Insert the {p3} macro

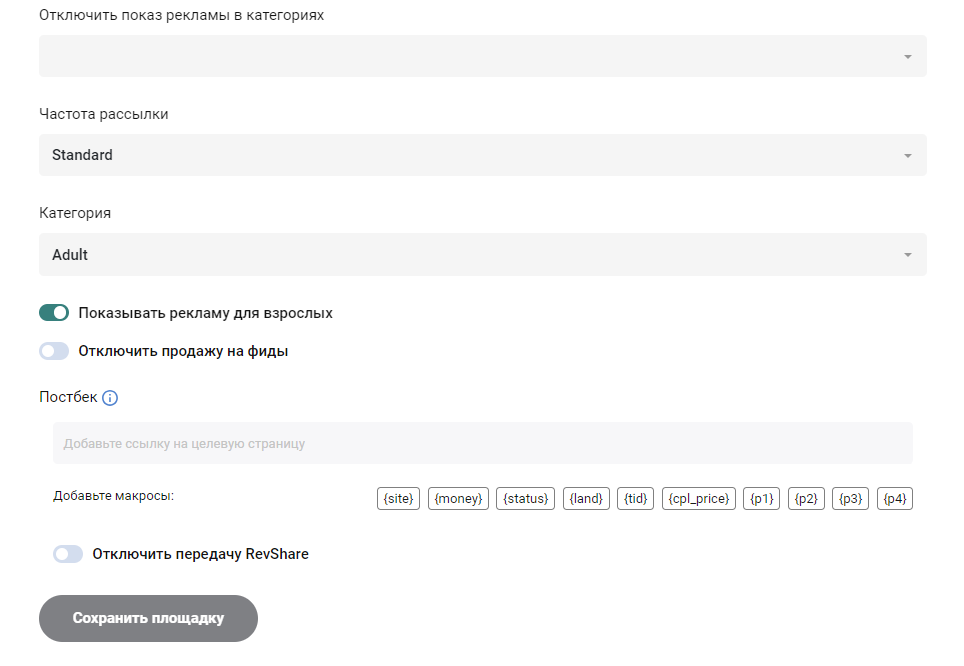[849, 498]
